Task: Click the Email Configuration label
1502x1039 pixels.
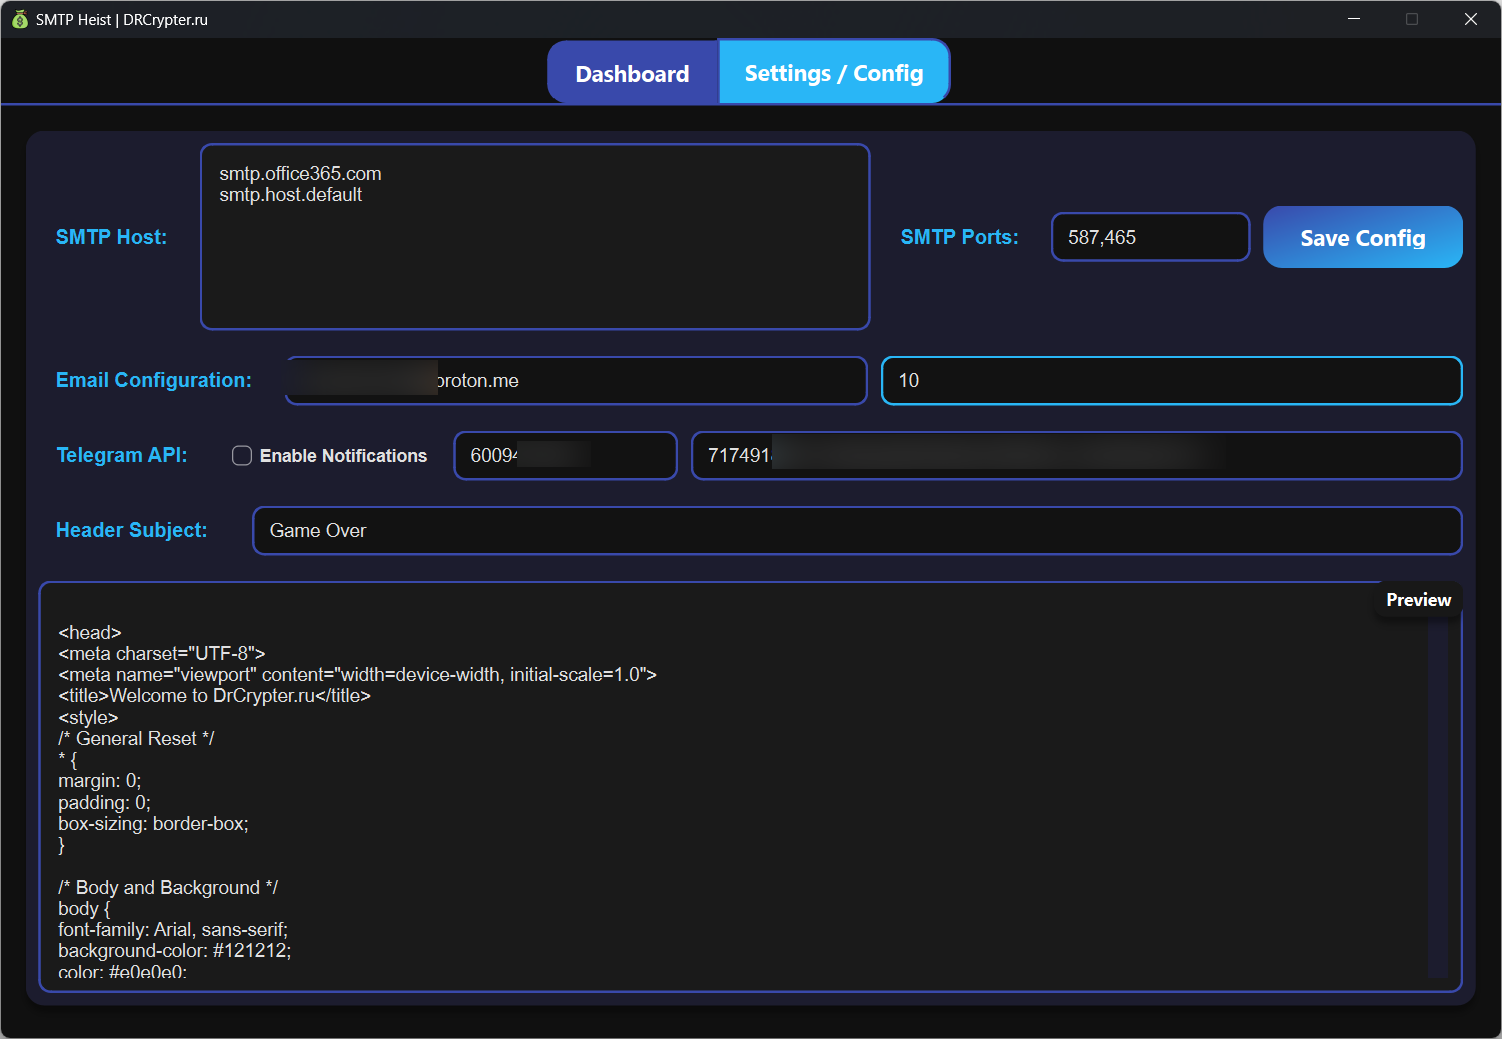Action: point(153,380)
